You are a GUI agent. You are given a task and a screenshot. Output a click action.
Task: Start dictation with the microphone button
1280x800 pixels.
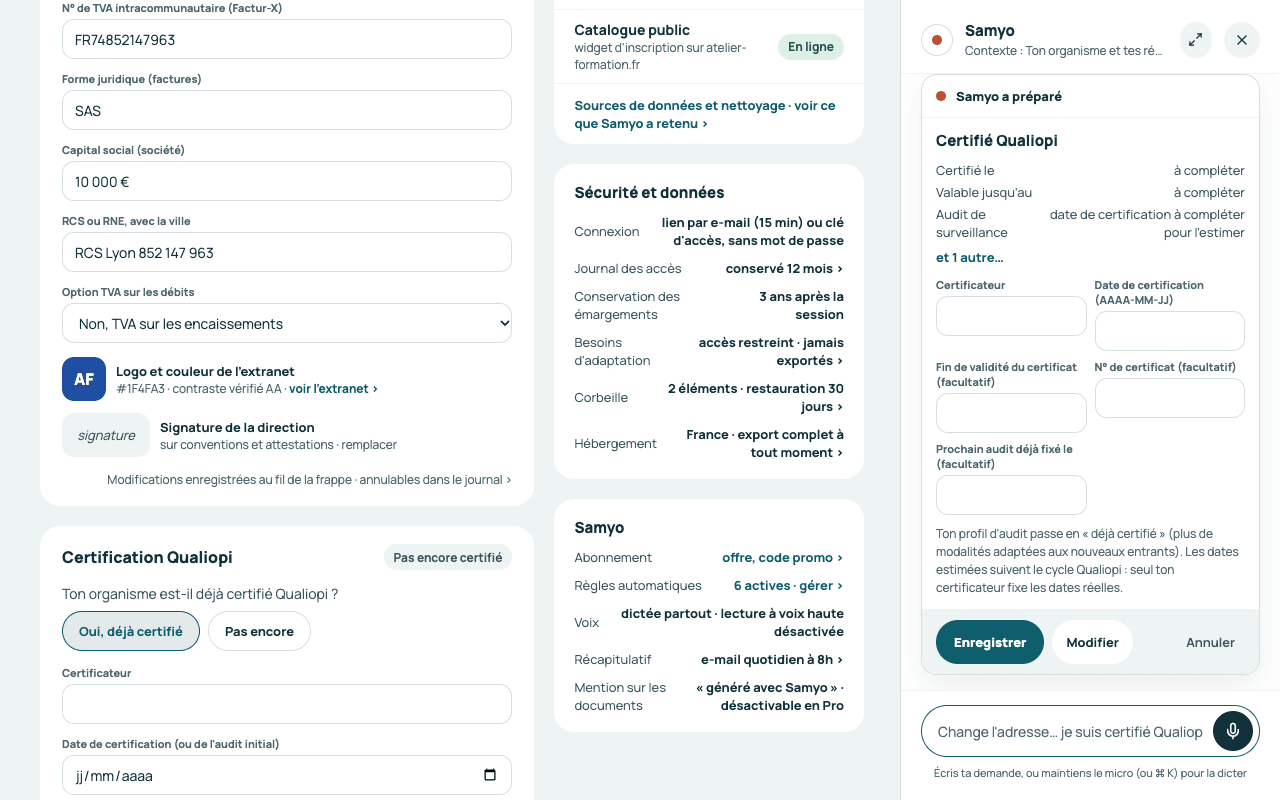[x=1233, y=731]
